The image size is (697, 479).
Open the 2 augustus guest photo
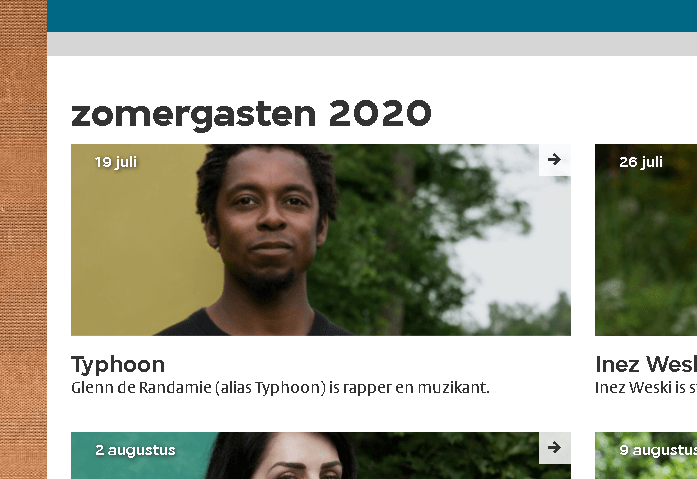coord(320,455)
